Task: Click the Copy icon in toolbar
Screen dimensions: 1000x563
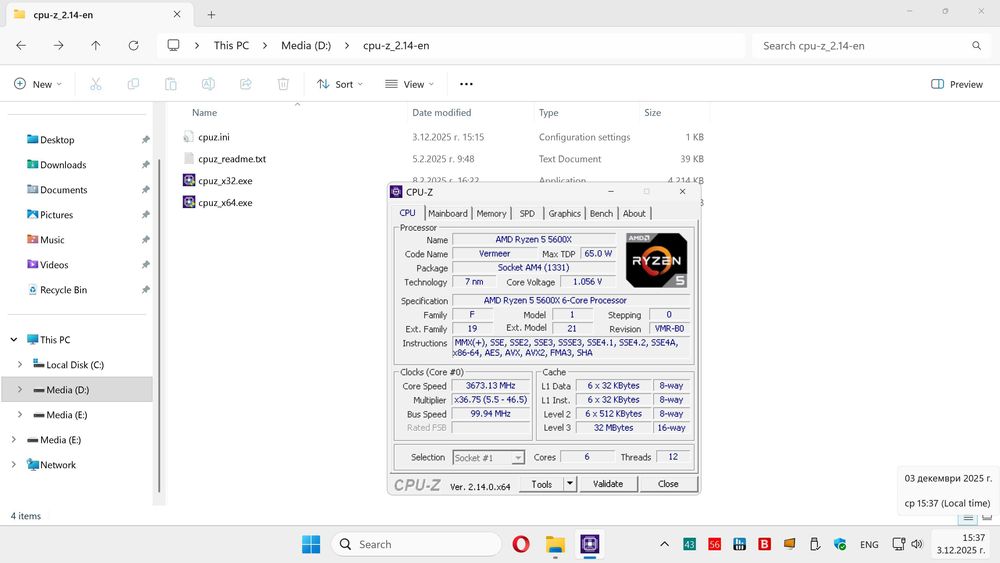Action: pos(133,84)
